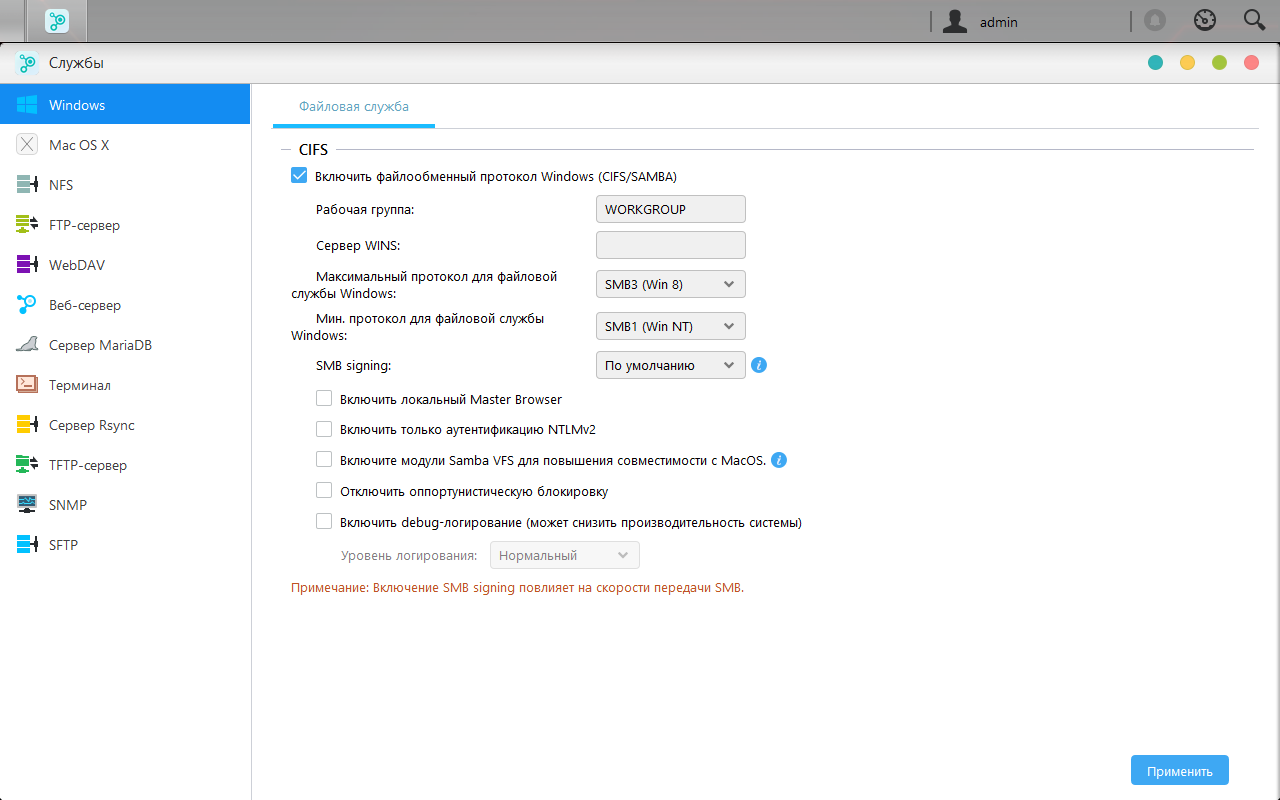Enable local Master Browser checkbox
The width and height of the screenshot is (1280, 800).
point(324,398)
